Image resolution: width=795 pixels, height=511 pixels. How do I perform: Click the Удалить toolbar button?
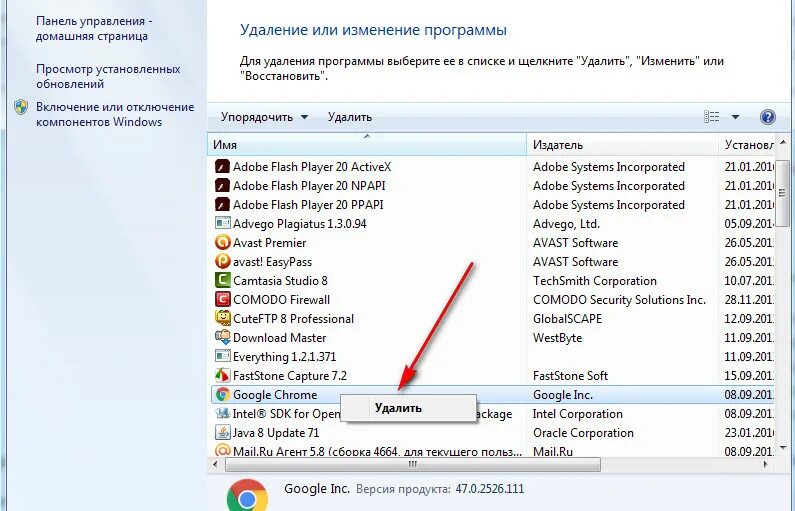pyautogui.click(x=350, y=117)
